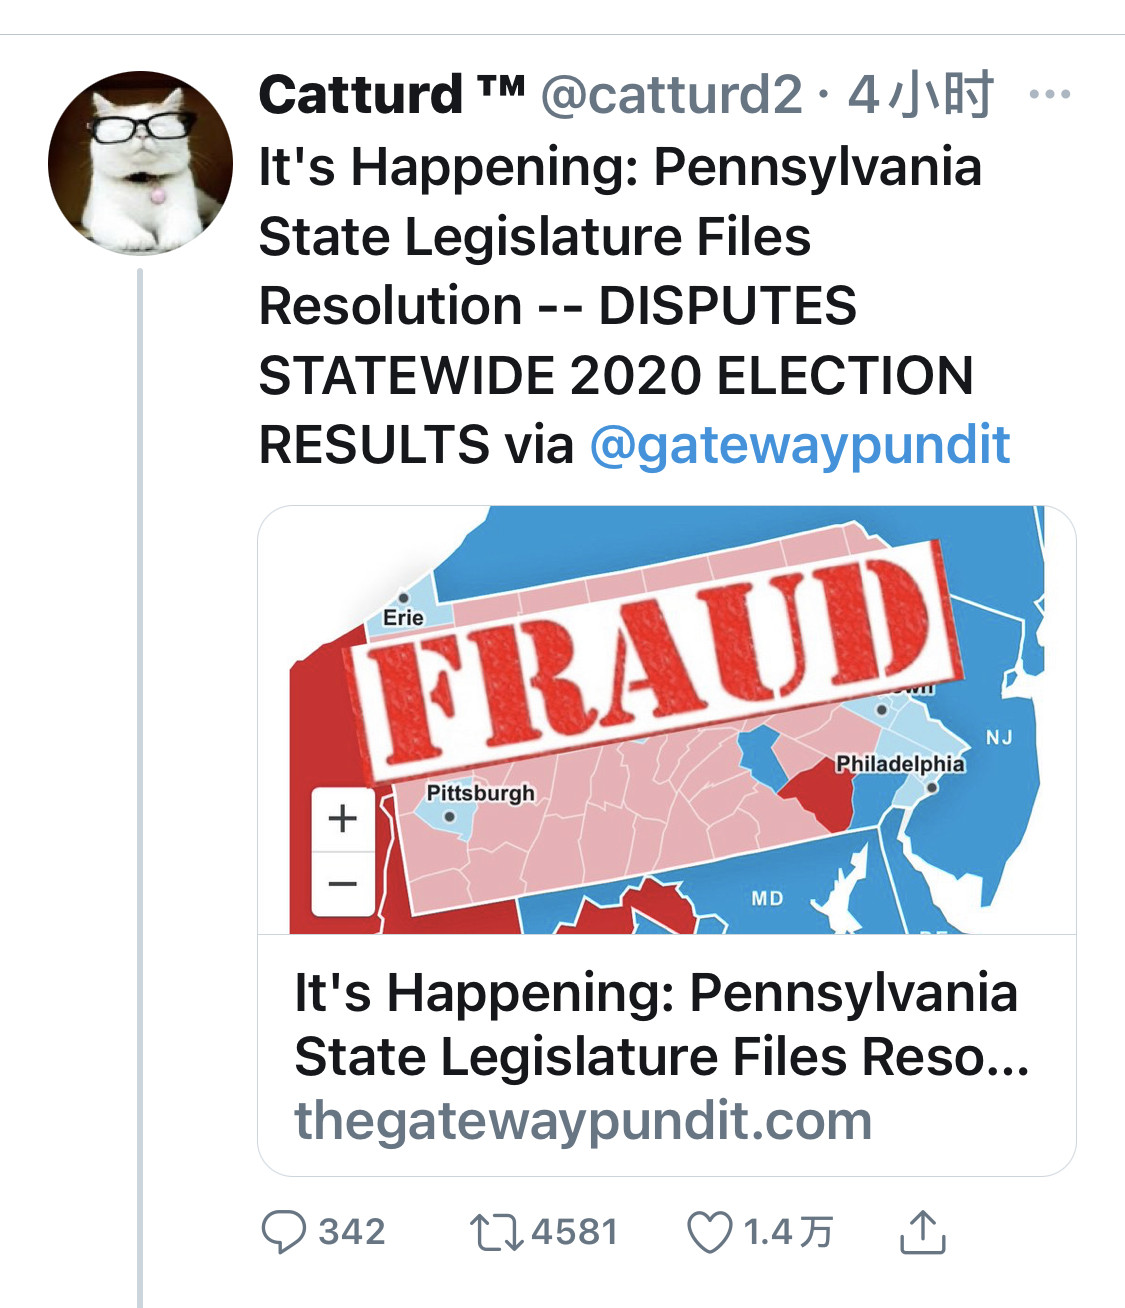This screenshot has height=1308, width=1125.
Task: Click the Philadelphia label on the map
Action: (900, 764)
